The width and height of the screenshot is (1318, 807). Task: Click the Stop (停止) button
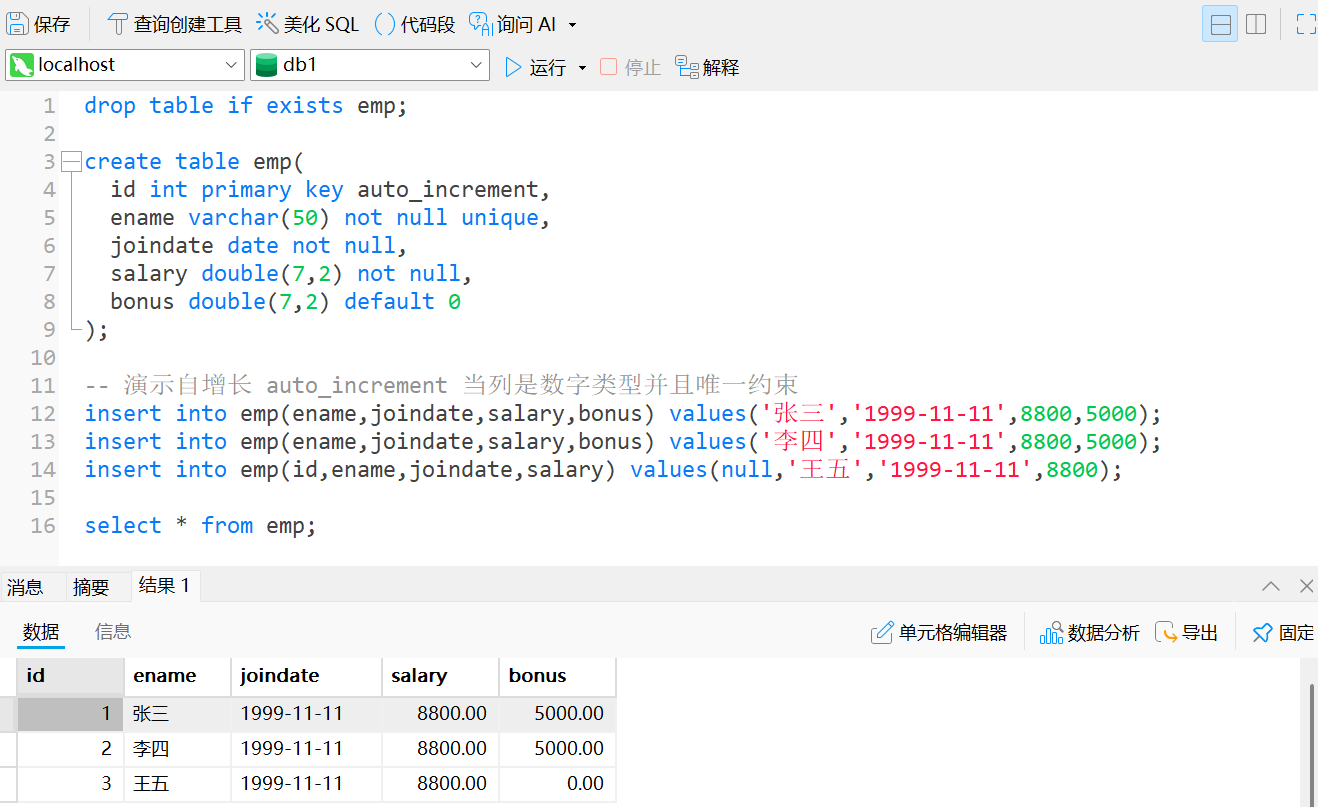[x=630, y=67]
